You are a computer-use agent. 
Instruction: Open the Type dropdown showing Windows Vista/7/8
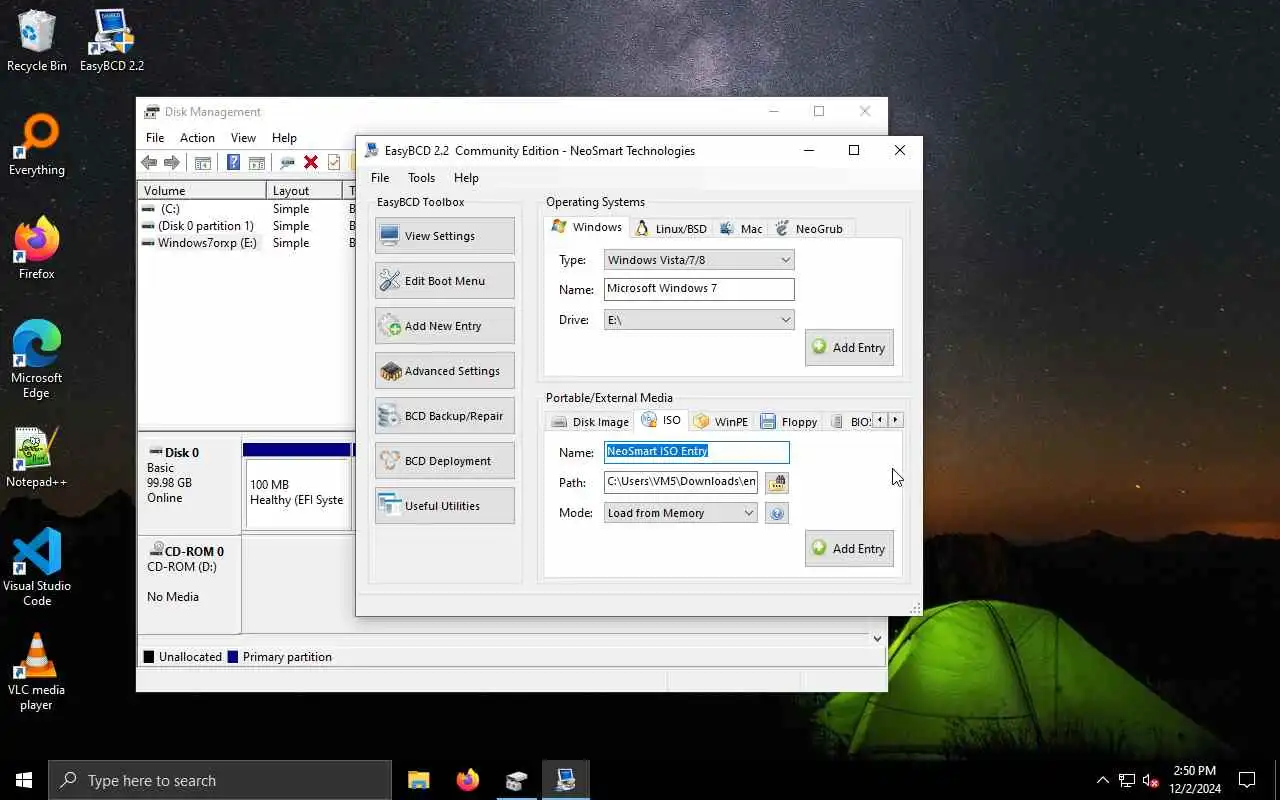pyautogui.click(x=699, y=260)
